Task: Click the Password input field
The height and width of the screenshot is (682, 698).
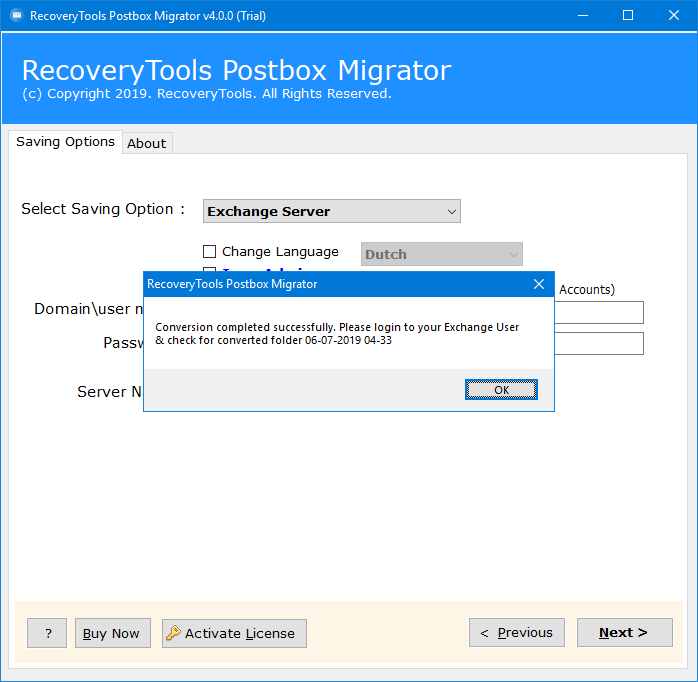Action: (x=599, y=343)
